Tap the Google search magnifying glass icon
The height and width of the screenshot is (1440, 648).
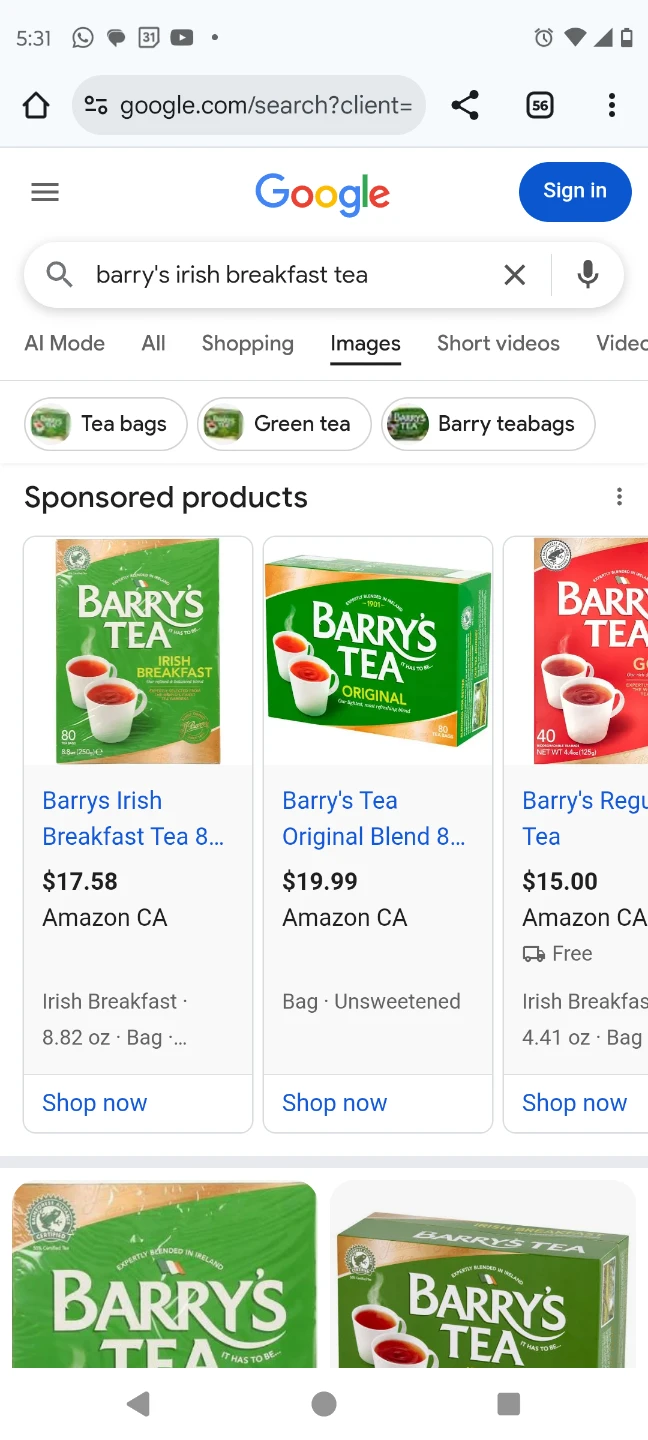[59, 274]
